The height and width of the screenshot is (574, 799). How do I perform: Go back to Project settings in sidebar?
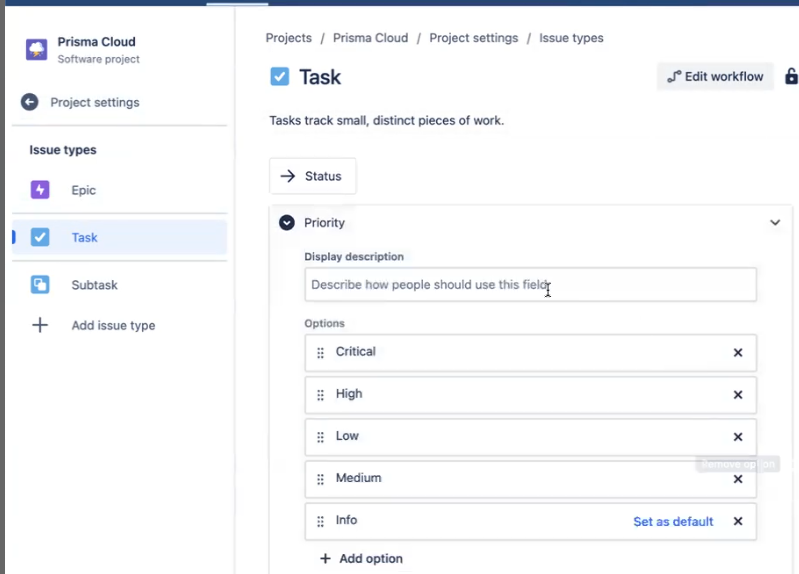(95, 102)
